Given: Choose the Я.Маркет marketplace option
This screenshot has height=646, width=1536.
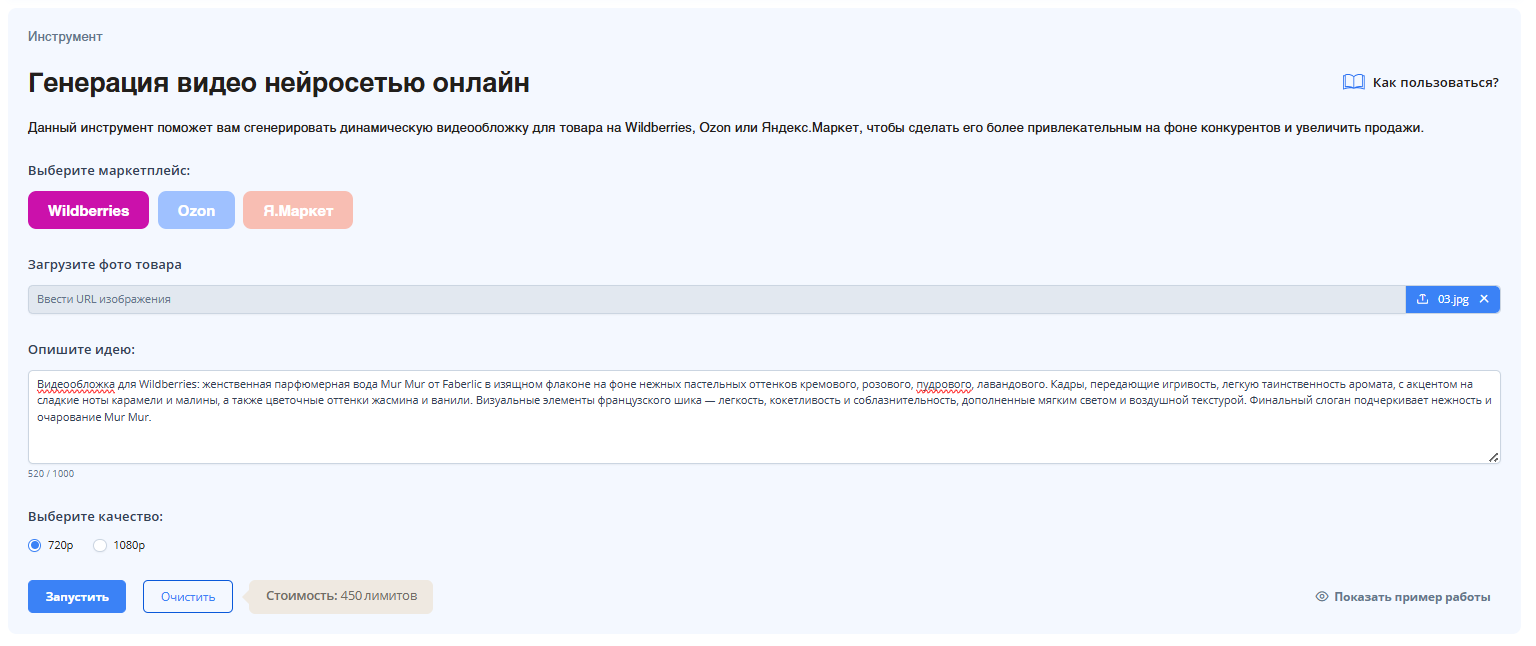Looking at the screenshot, I should pos(298,210).
